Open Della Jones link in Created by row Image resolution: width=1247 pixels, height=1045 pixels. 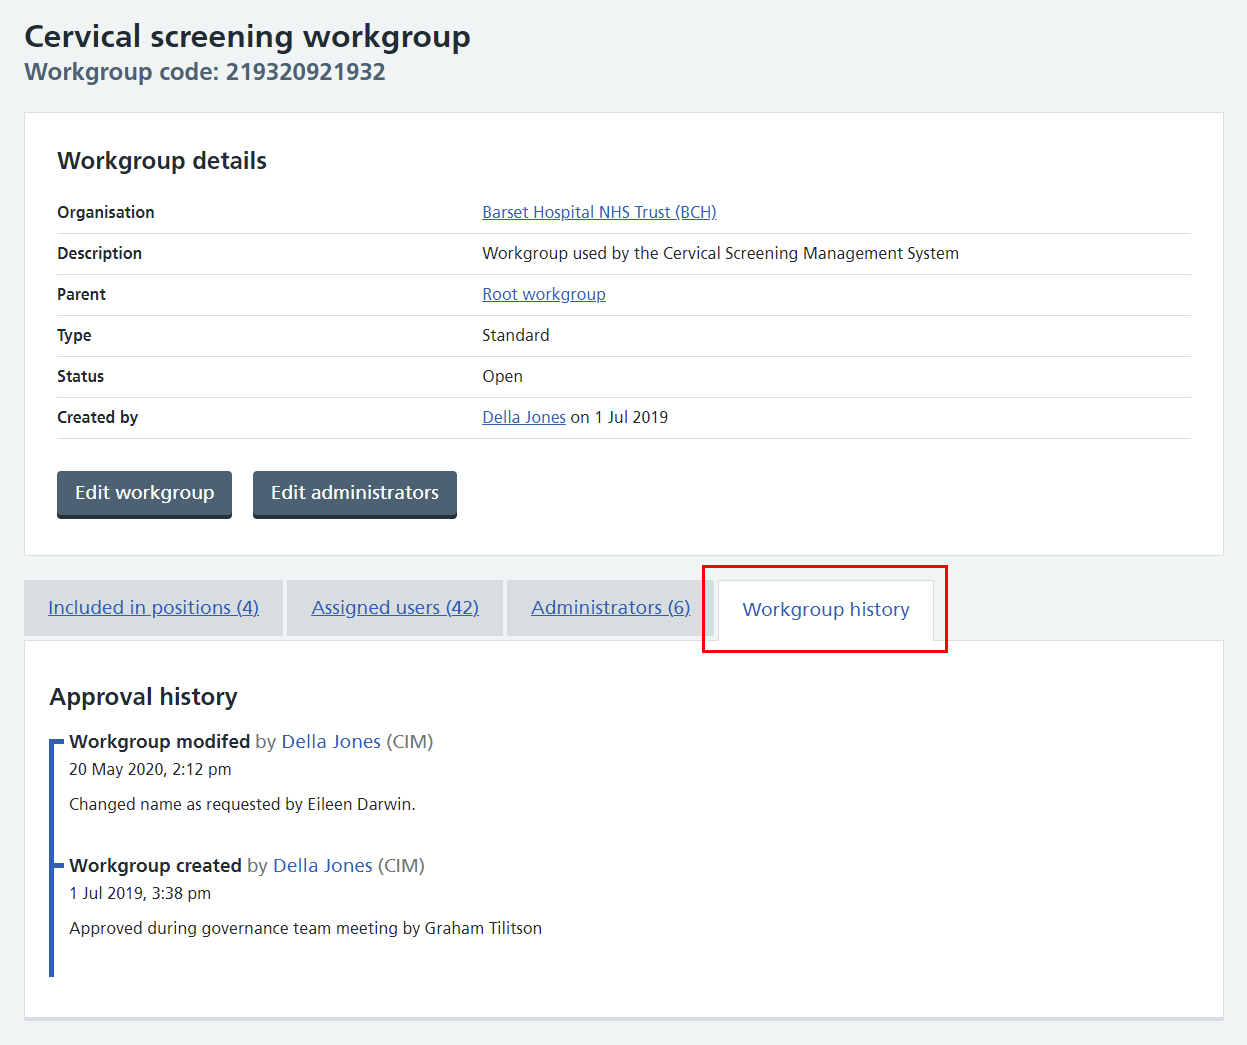pyautogui.click(x=524, y=417)
